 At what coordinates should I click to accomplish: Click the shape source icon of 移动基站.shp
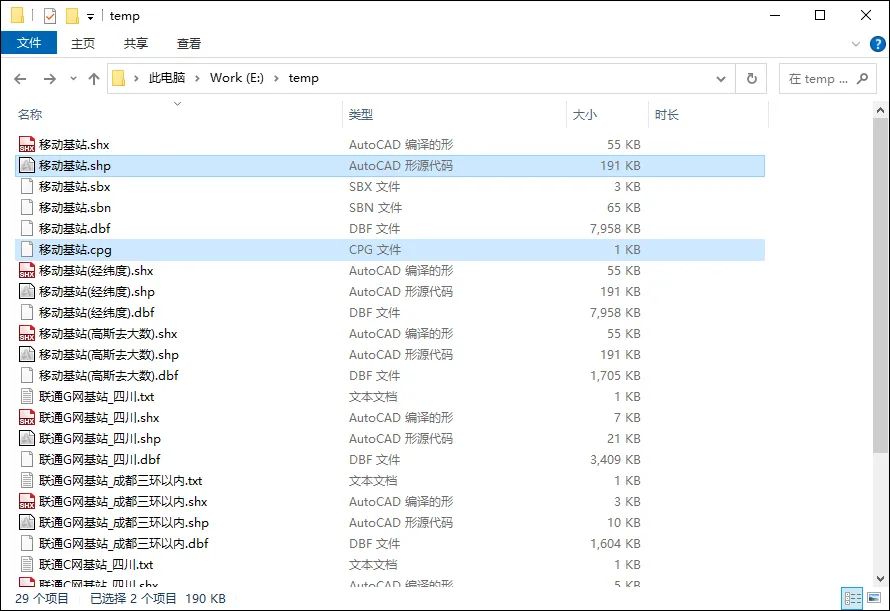tap(27, 165)
